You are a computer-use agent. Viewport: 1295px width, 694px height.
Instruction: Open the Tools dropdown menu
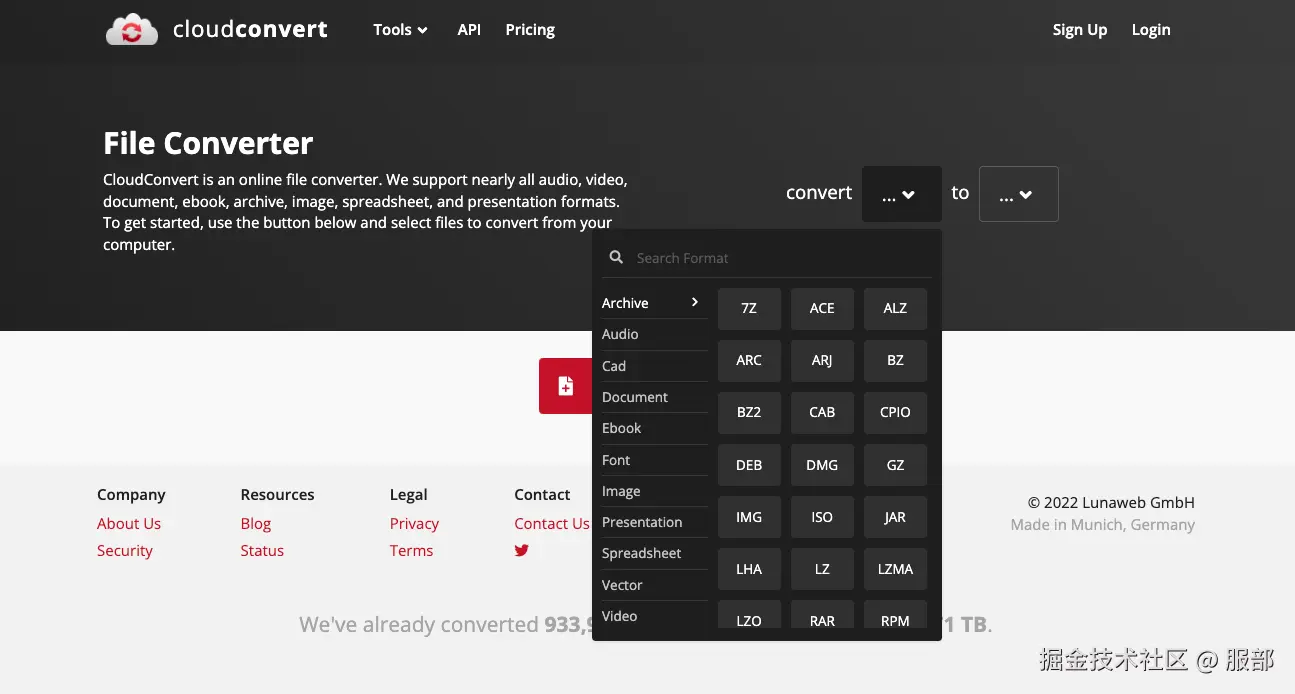tap(400, 30)
